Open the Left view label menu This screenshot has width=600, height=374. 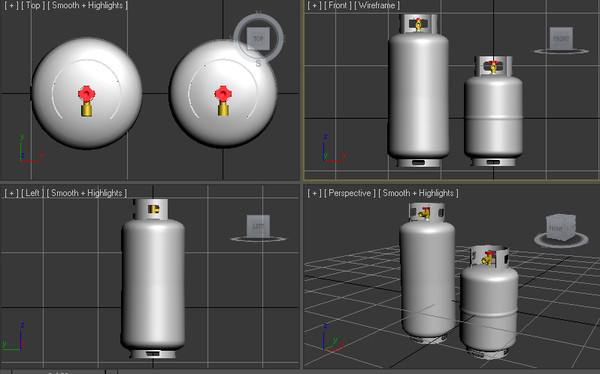pyautogui.click(x=33, y=193)
